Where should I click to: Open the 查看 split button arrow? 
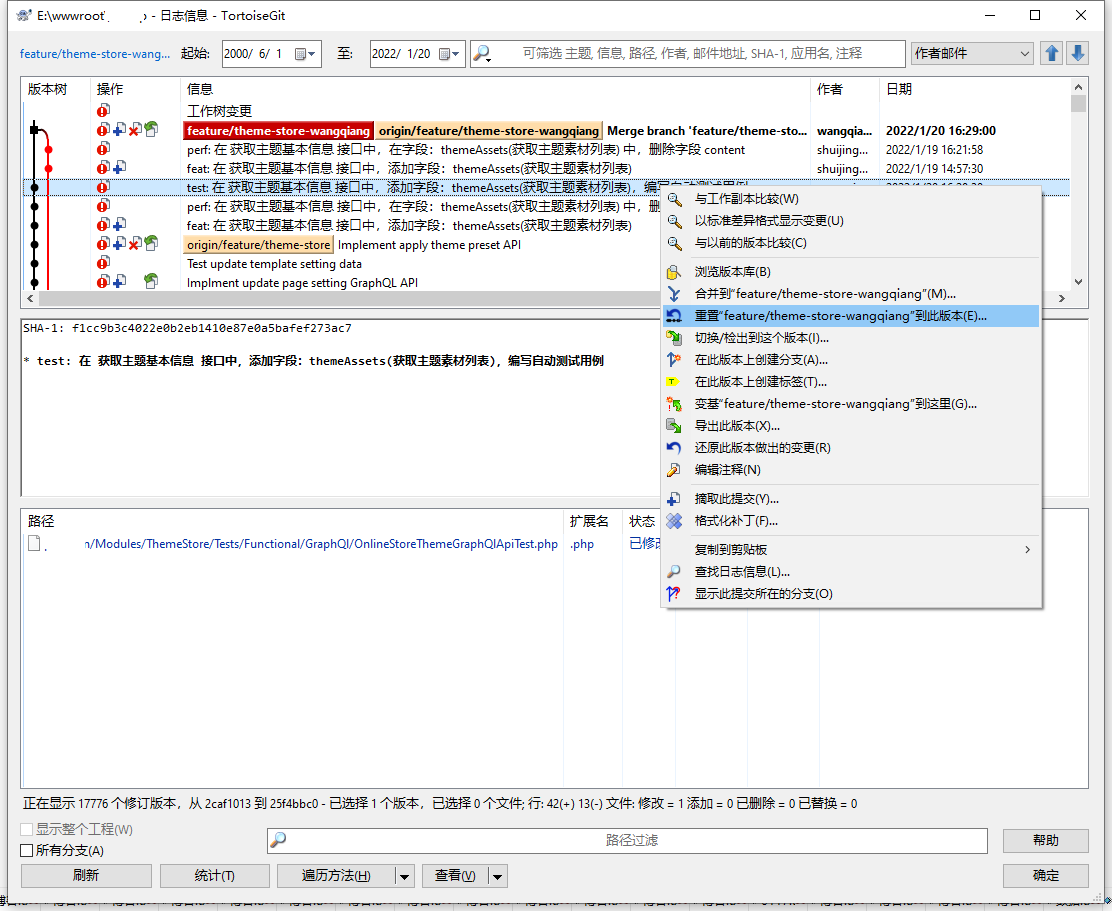pyautogui.click(x=497, y=876)
